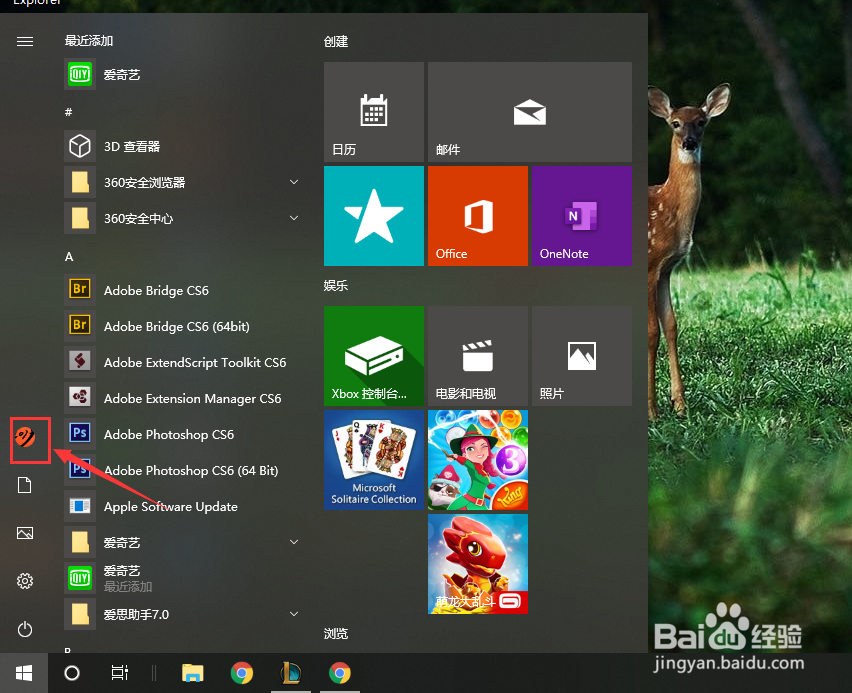Open the Xbox 控制台 tile

[x=374, y=356]
